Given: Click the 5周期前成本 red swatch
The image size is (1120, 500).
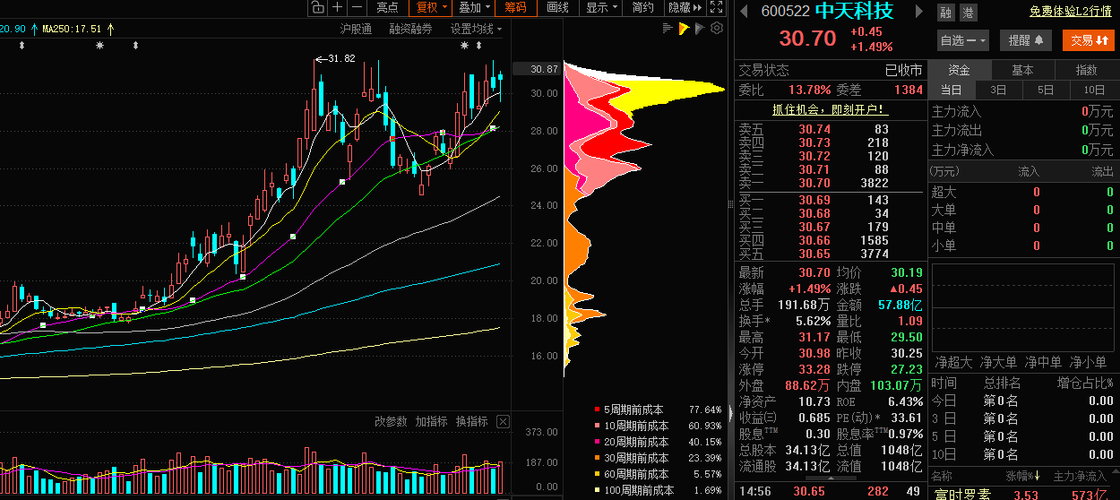Looking at the screenshot, I should (597, 410).
